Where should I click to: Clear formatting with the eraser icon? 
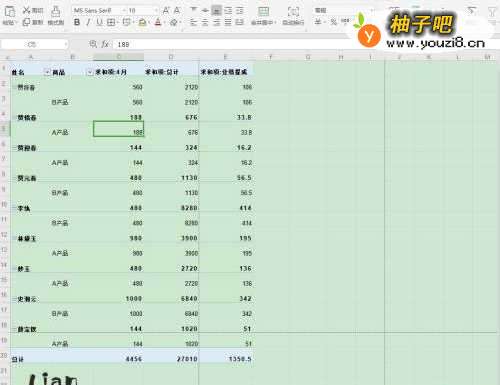174,22
